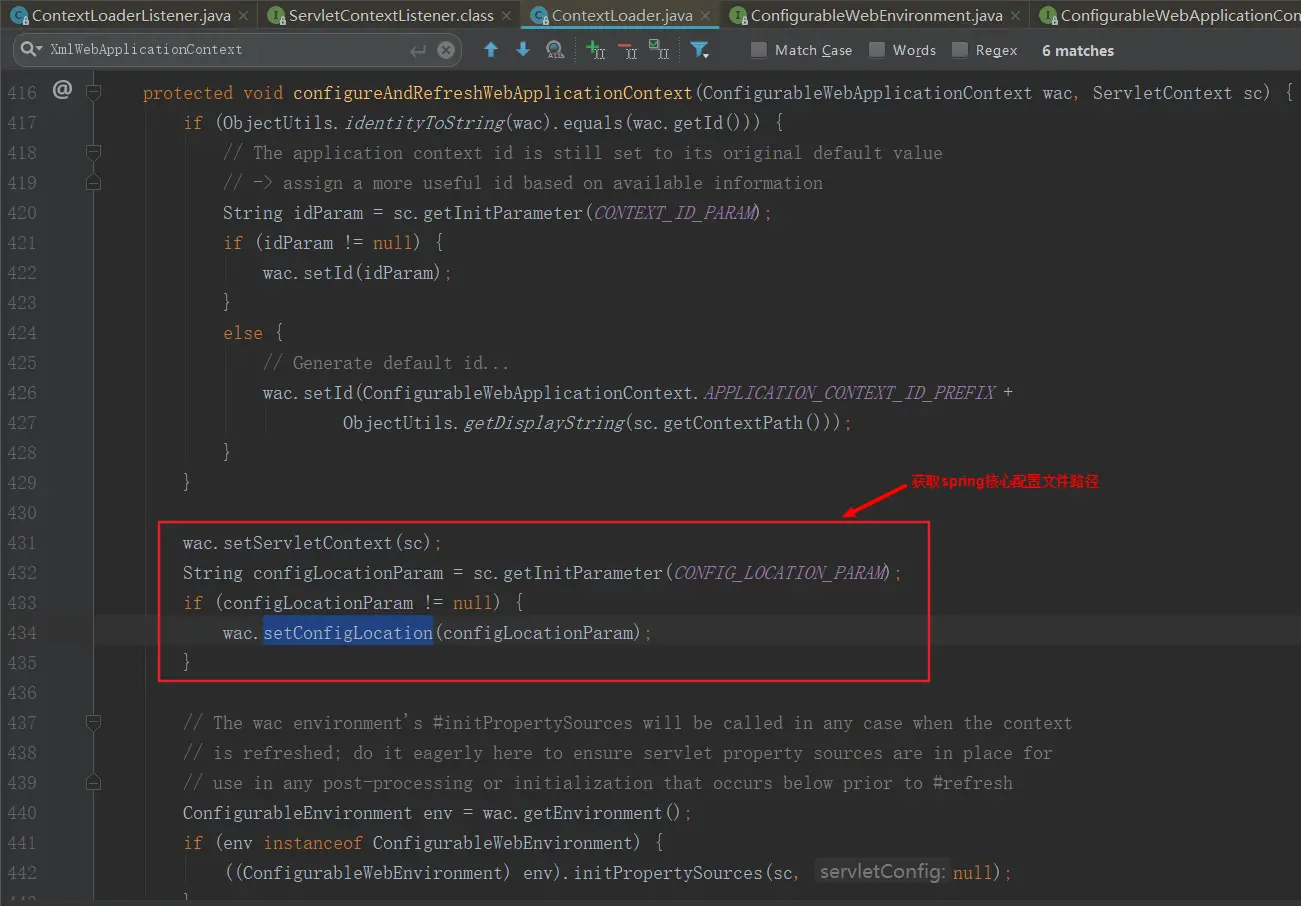The height and width of the screenshot is (906, 1301).
Task: Click 'Generate default id...' comment
Action: coord(387,363)
